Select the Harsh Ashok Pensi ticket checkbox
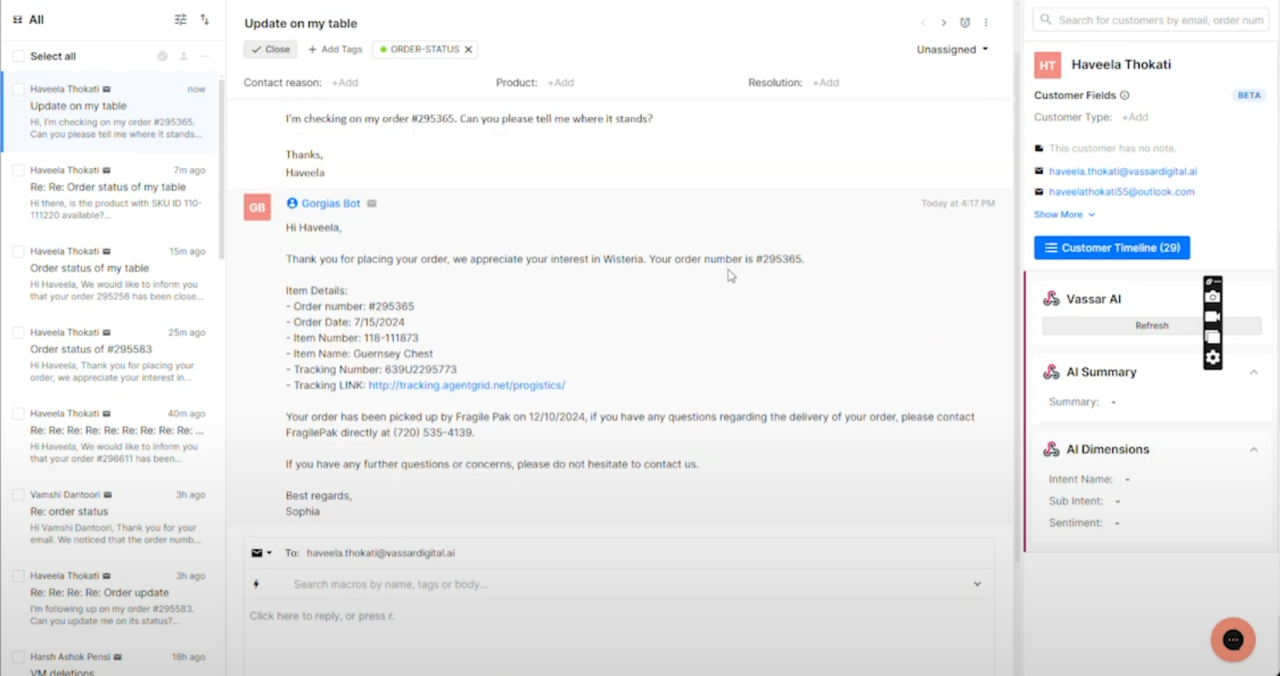The width and height of the screenshot is (1280, 676). (x=18, y=656)
